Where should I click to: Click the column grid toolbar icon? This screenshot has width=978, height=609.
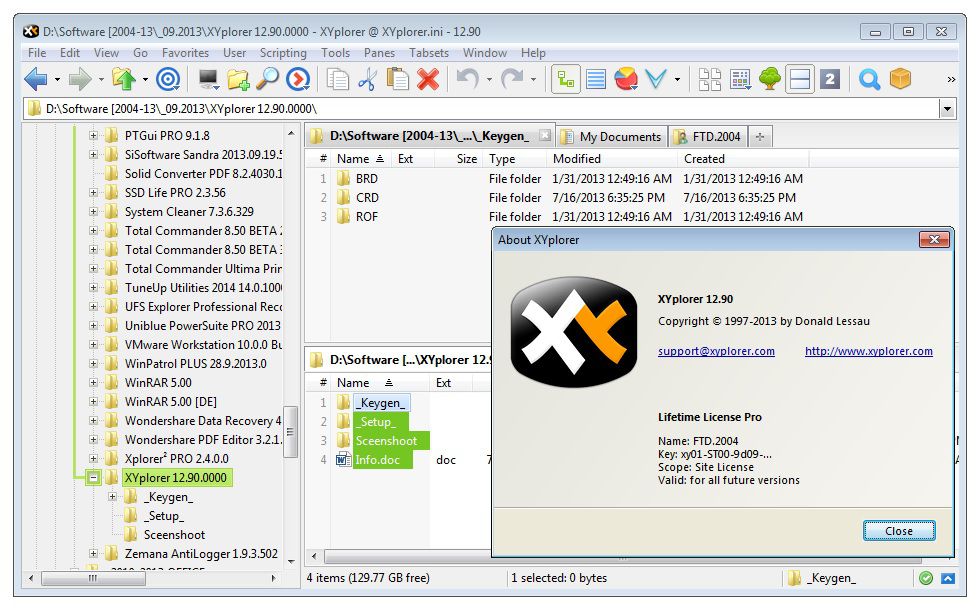pyautogui.click(x=740, y=79)
